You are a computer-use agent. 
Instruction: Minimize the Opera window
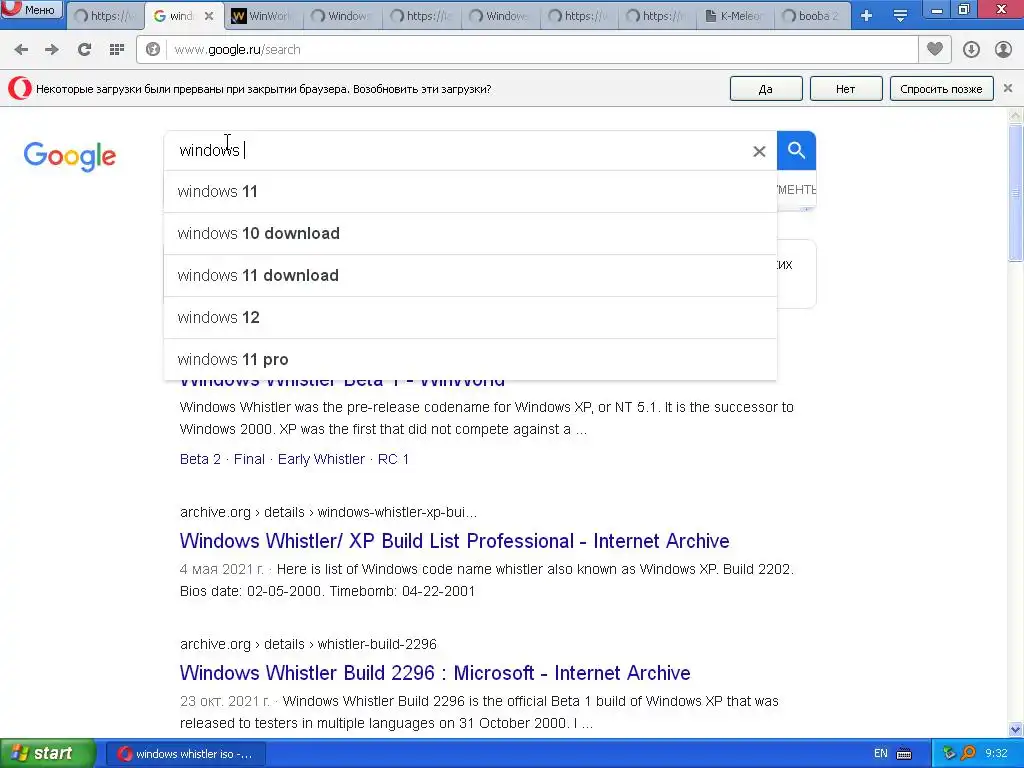(x=937, y=10)
